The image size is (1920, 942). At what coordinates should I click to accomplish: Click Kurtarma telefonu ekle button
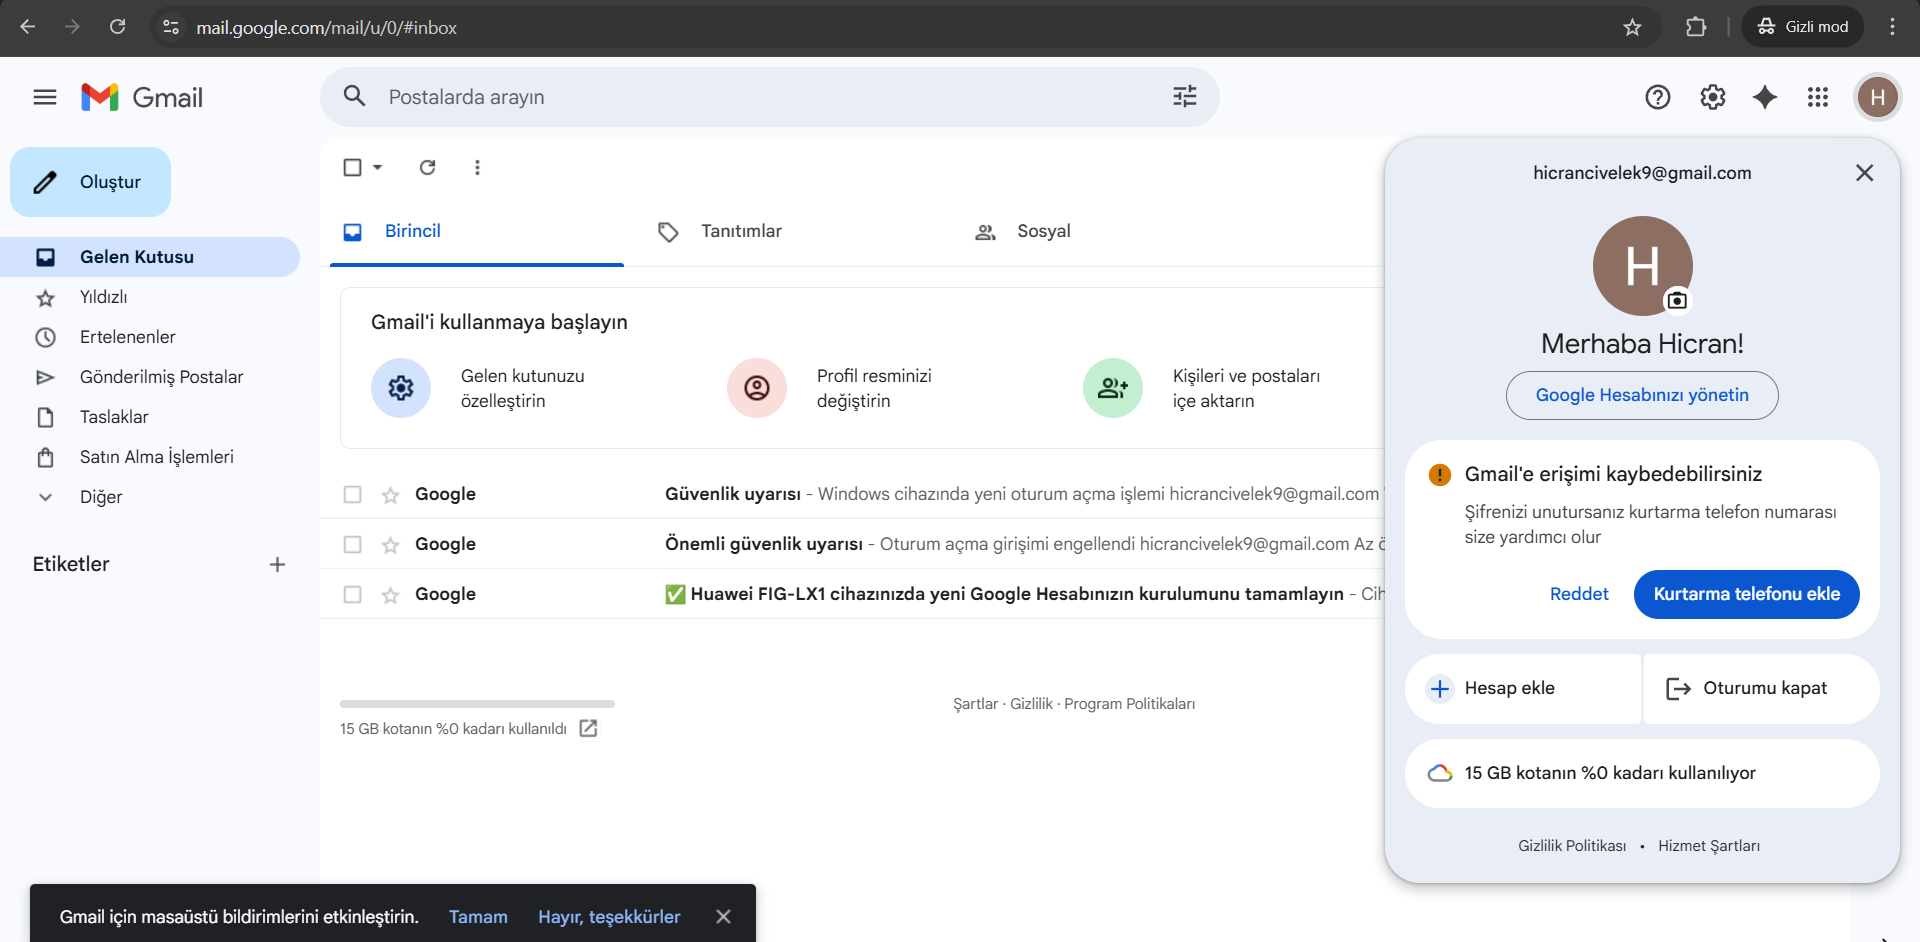1746,594
